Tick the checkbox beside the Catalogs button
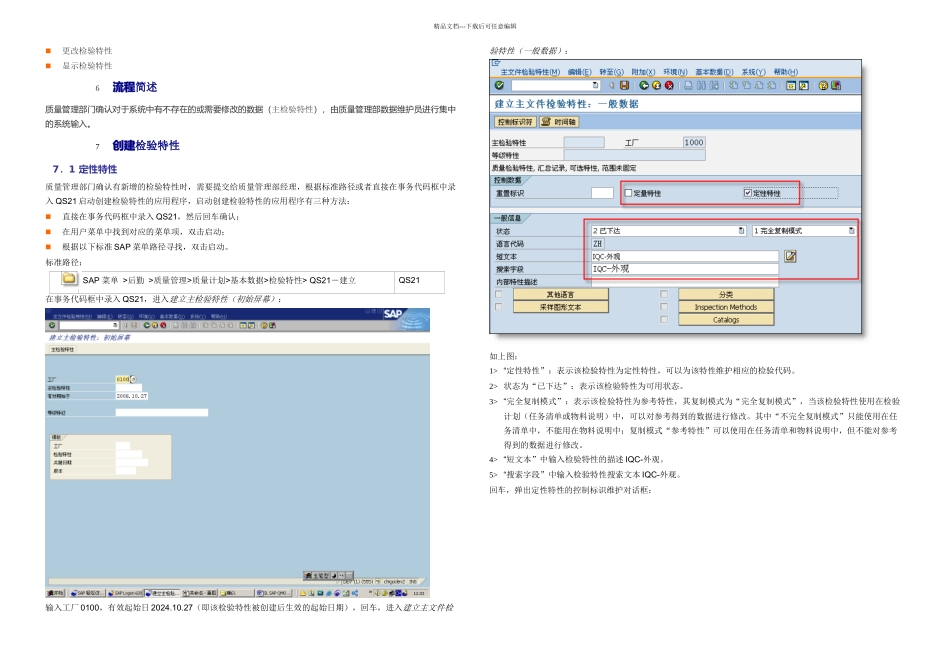The width and height of the screenshot is (950, 672). pyautogui.click(x=664, y=319)
